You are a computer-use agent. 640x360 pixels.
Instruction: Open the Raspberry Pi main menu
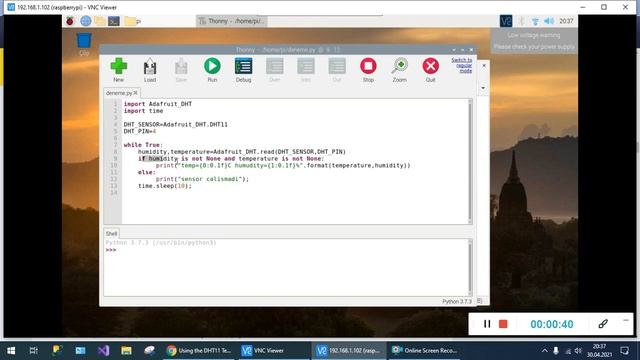click(70, 21)
